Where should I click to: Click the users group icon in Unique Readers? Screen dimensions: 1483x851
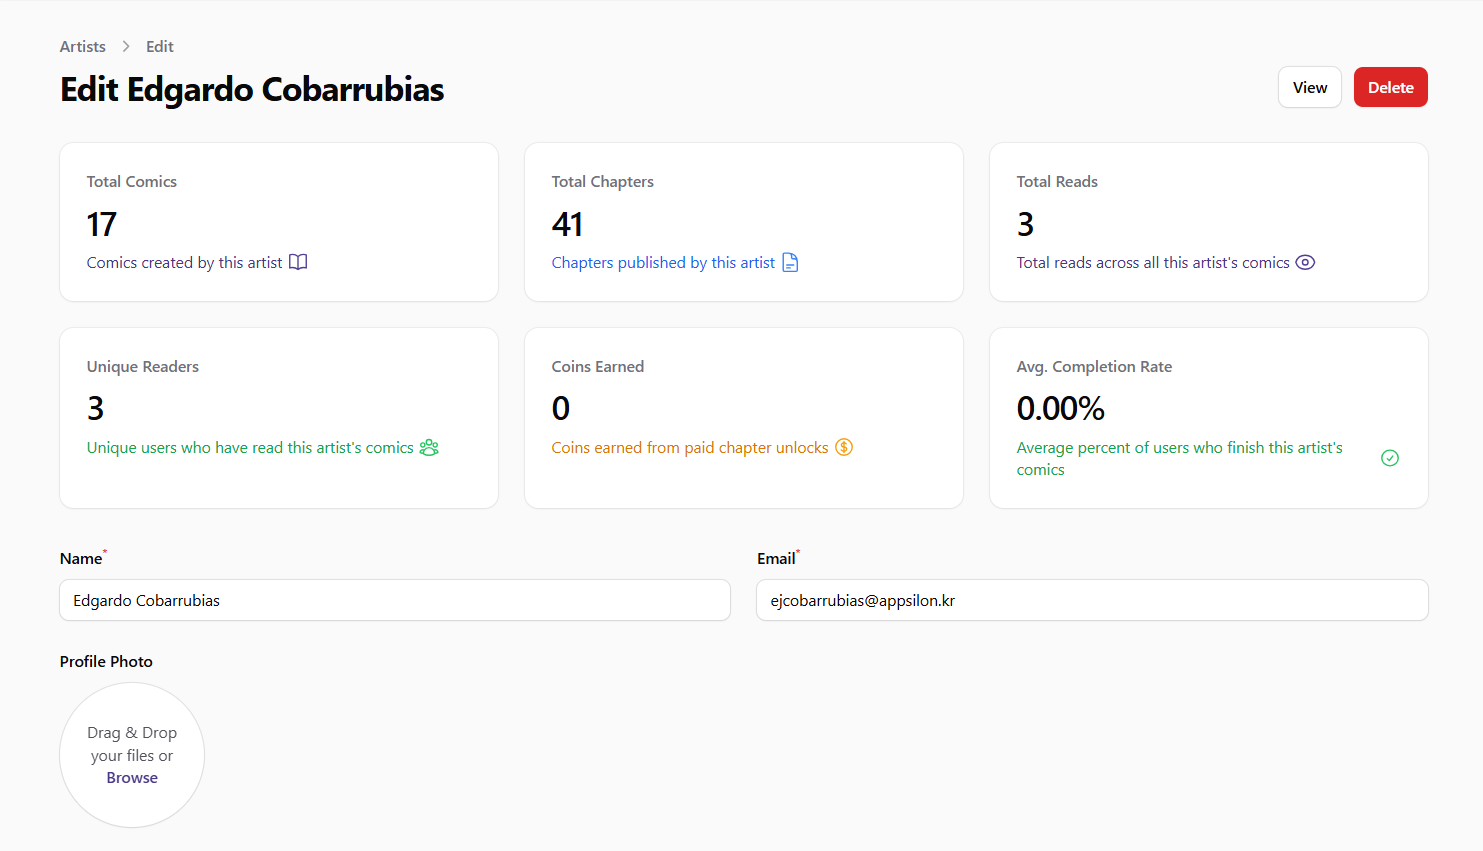tap(429, 447)
